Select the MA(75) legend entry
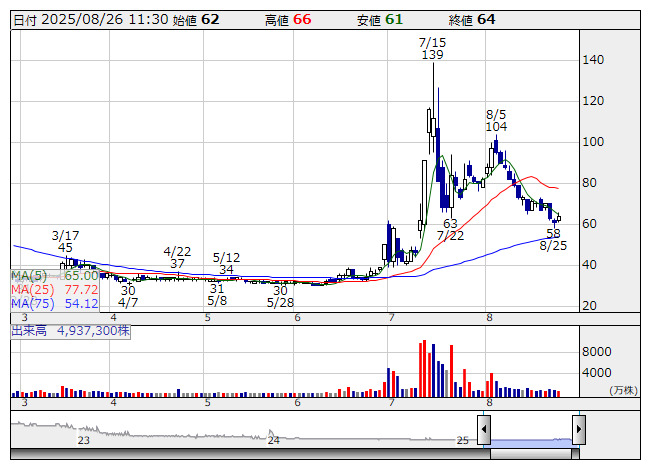 pyautogui.click(x=55, y=303)
